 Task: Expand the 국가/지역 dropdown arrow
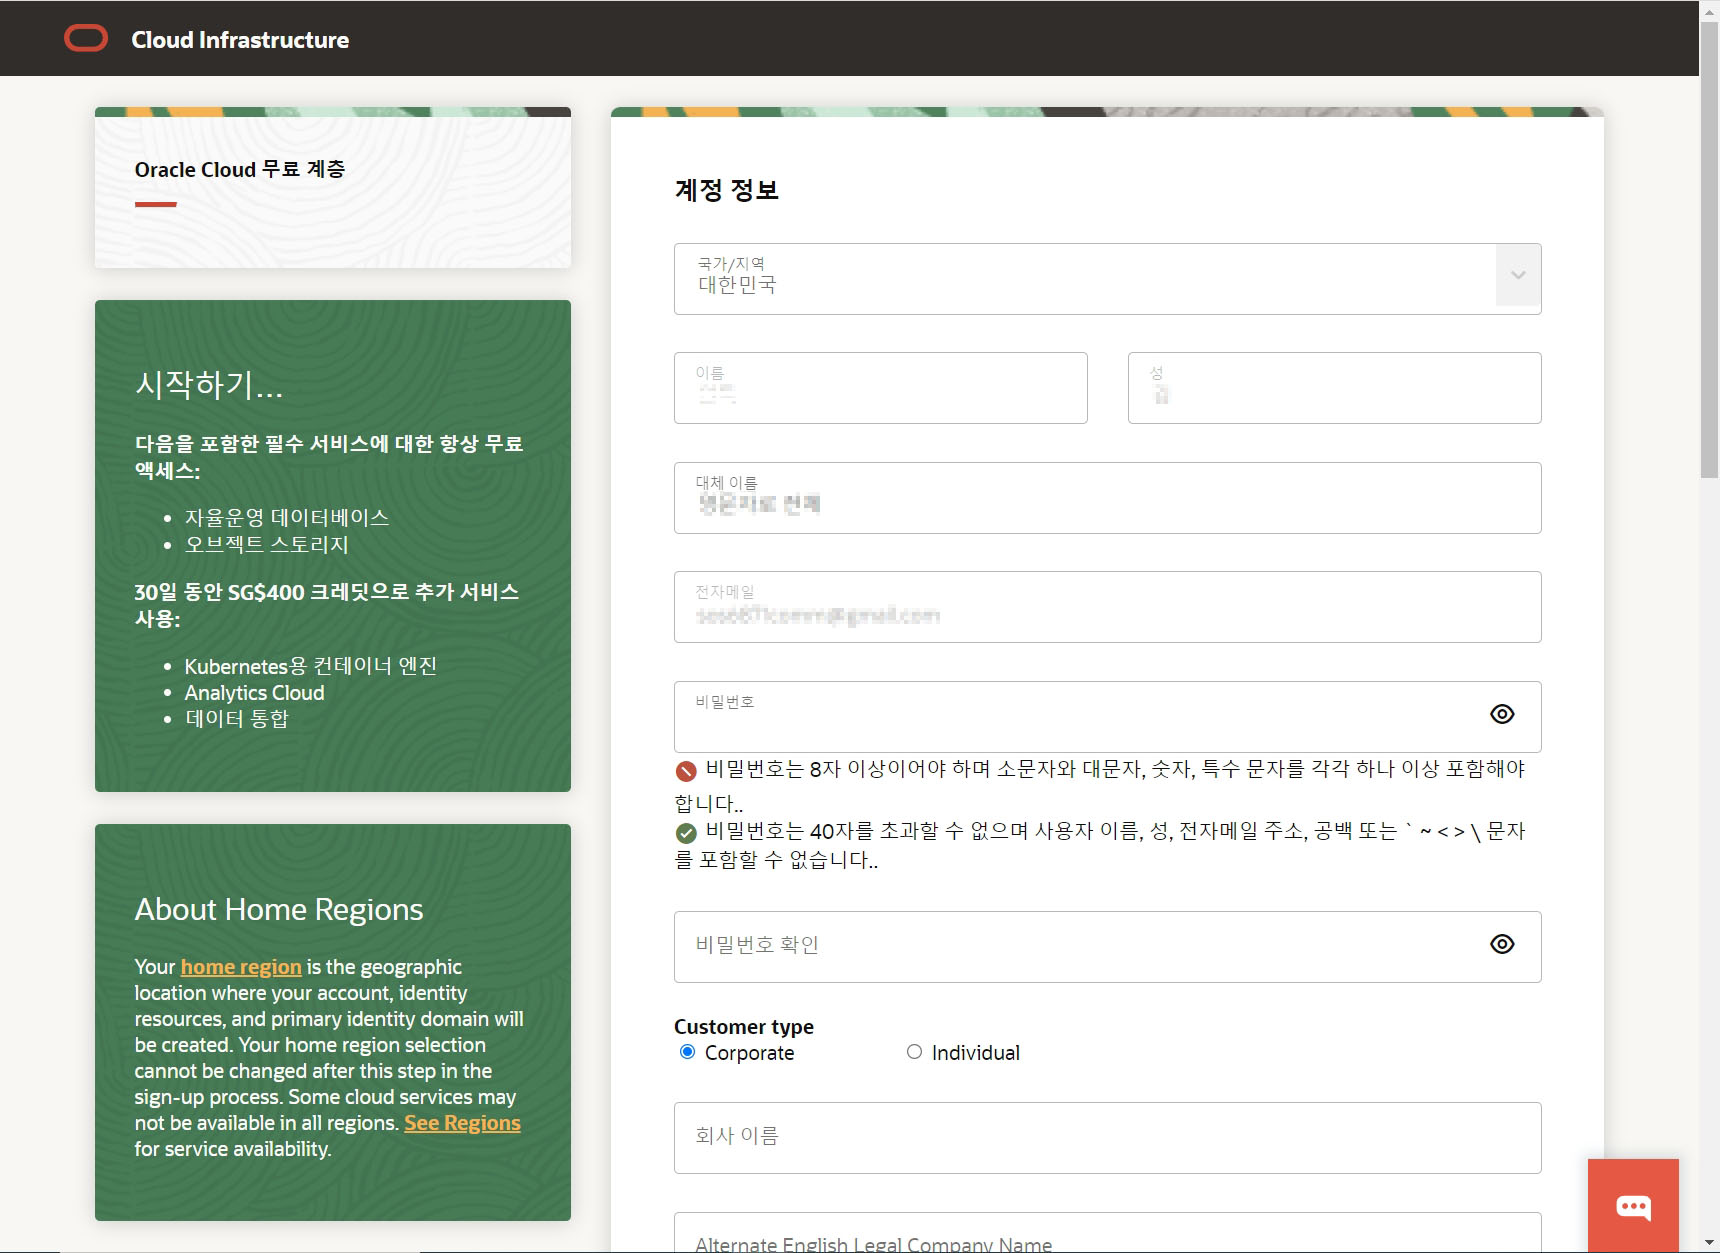1518,275
